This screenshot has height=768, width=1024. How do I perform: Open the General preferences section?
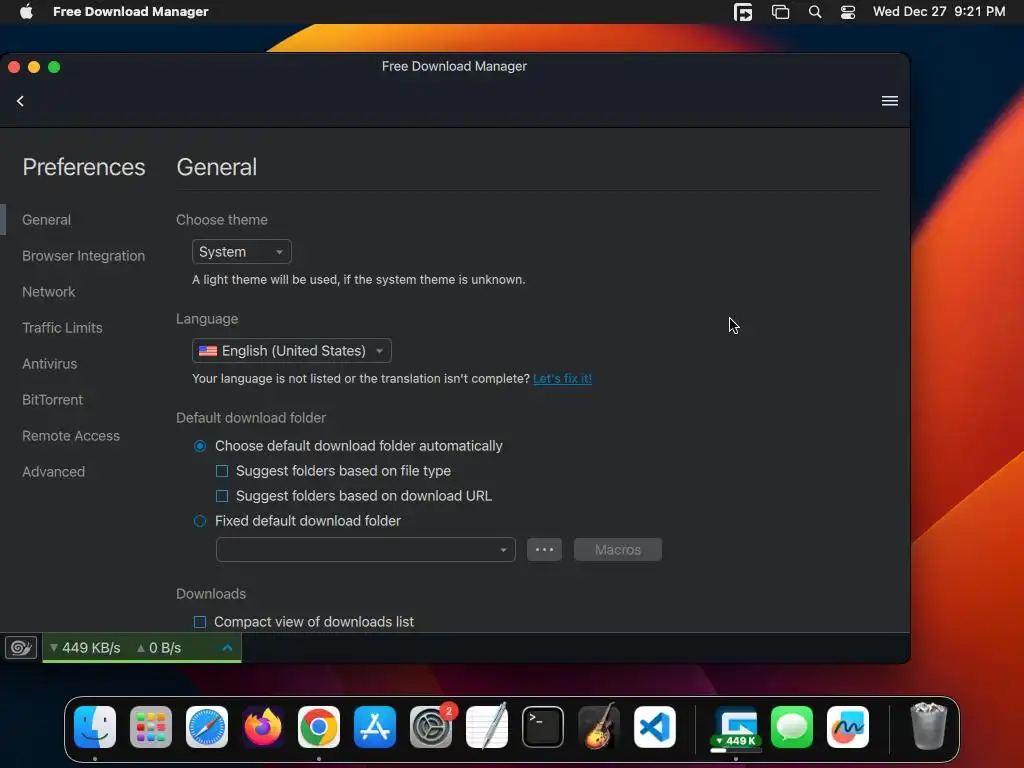tap(46, 219)
